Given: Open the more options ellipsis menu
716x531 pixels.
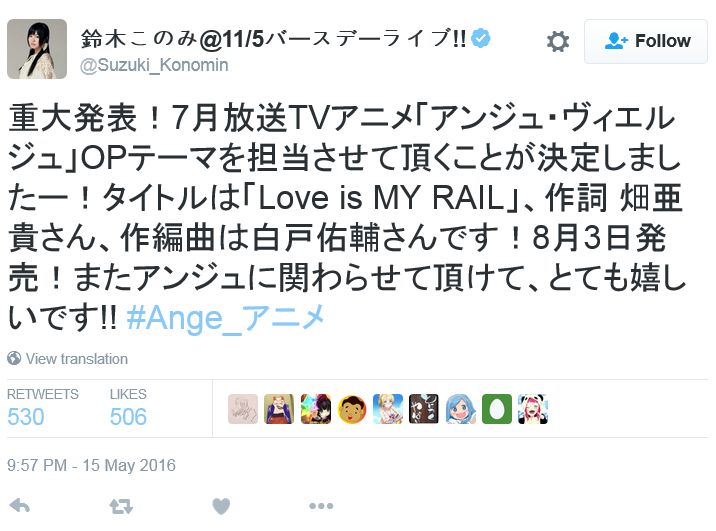Looking at the screenshot, I should pos(321,506).
